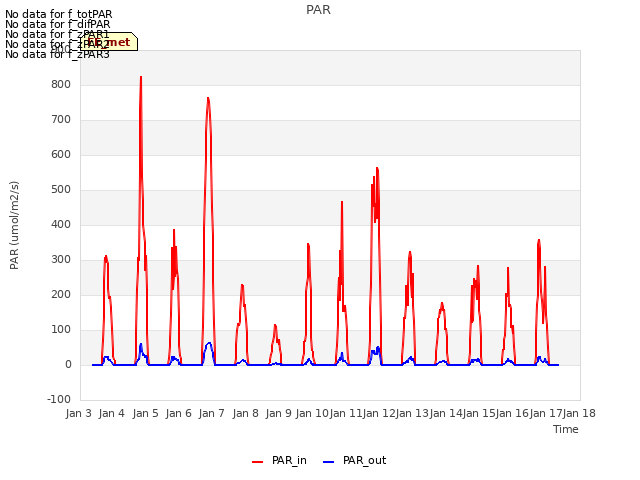
Task: Click the y-axis tick label 0
Action: tap(68, 364)
